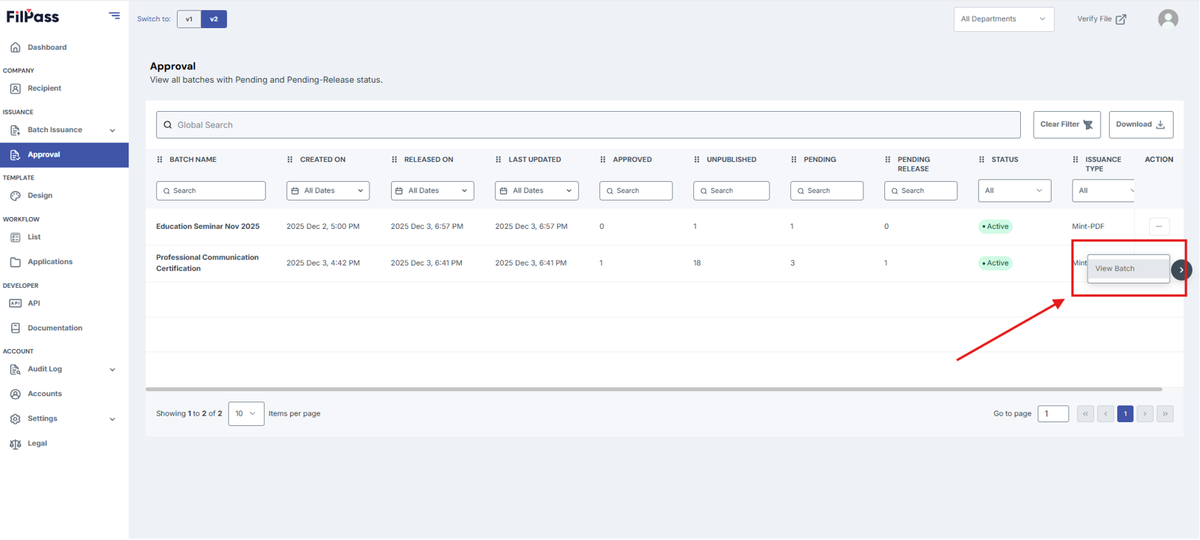The image size is (1200, 540).
Task: Click Issuance Type column drag handle icon
Action: click(1076, 160)
